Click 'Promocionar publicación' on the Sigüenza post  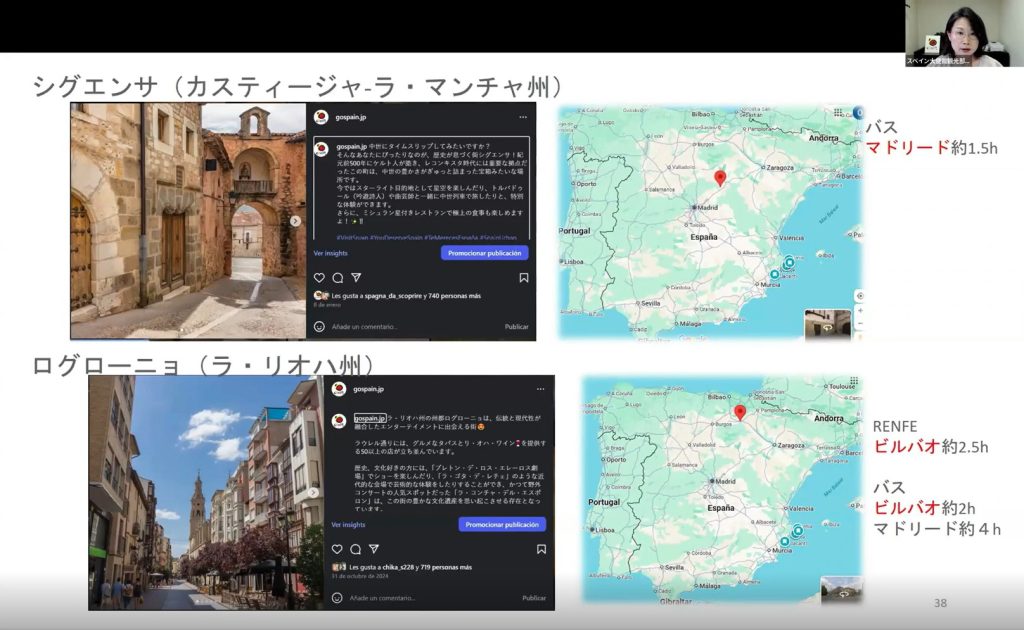tap(484, 253)
